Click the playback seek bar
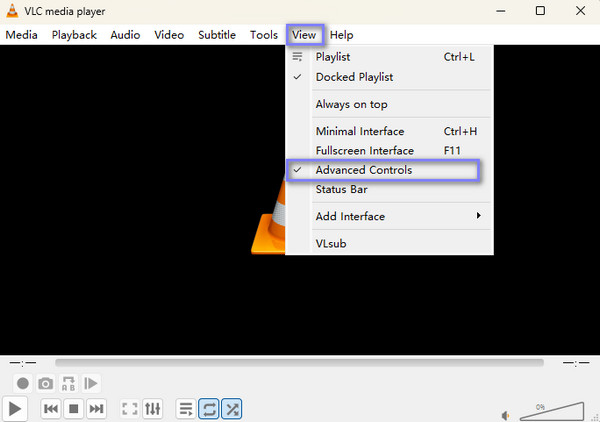This screenshot has width=600, height=422. [x=299, y=362]
